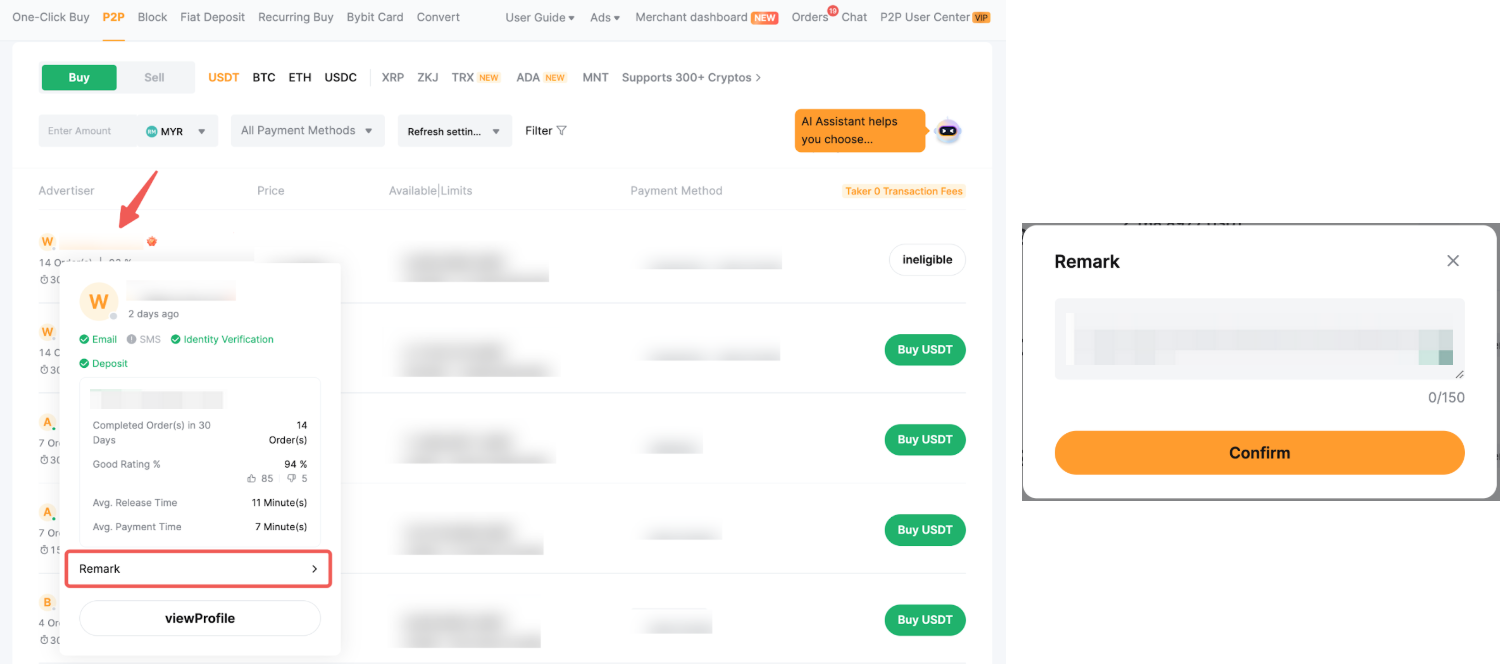
Task: Select the BTC crypto tab
Action: coord(264,78)
